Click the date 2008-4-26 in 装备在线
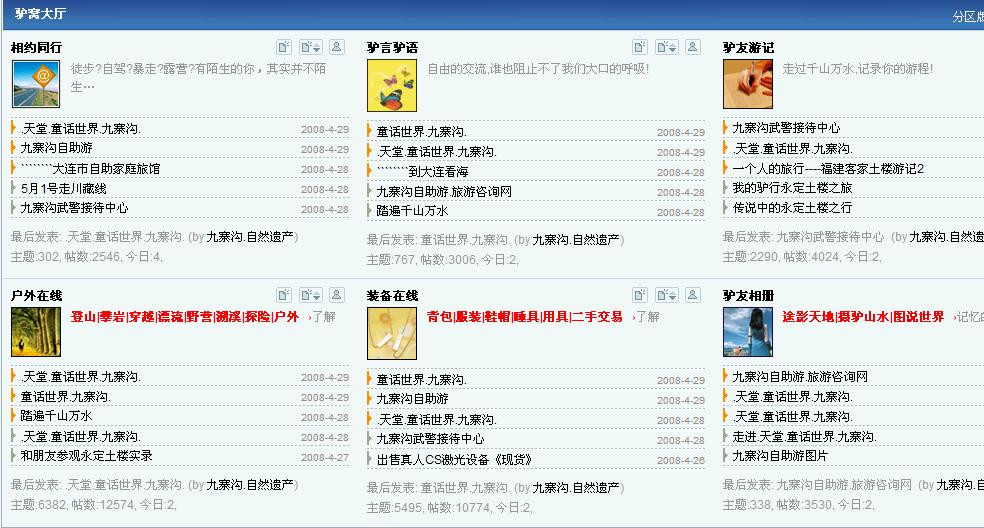984x528 pixels. (x=681, y=460)
